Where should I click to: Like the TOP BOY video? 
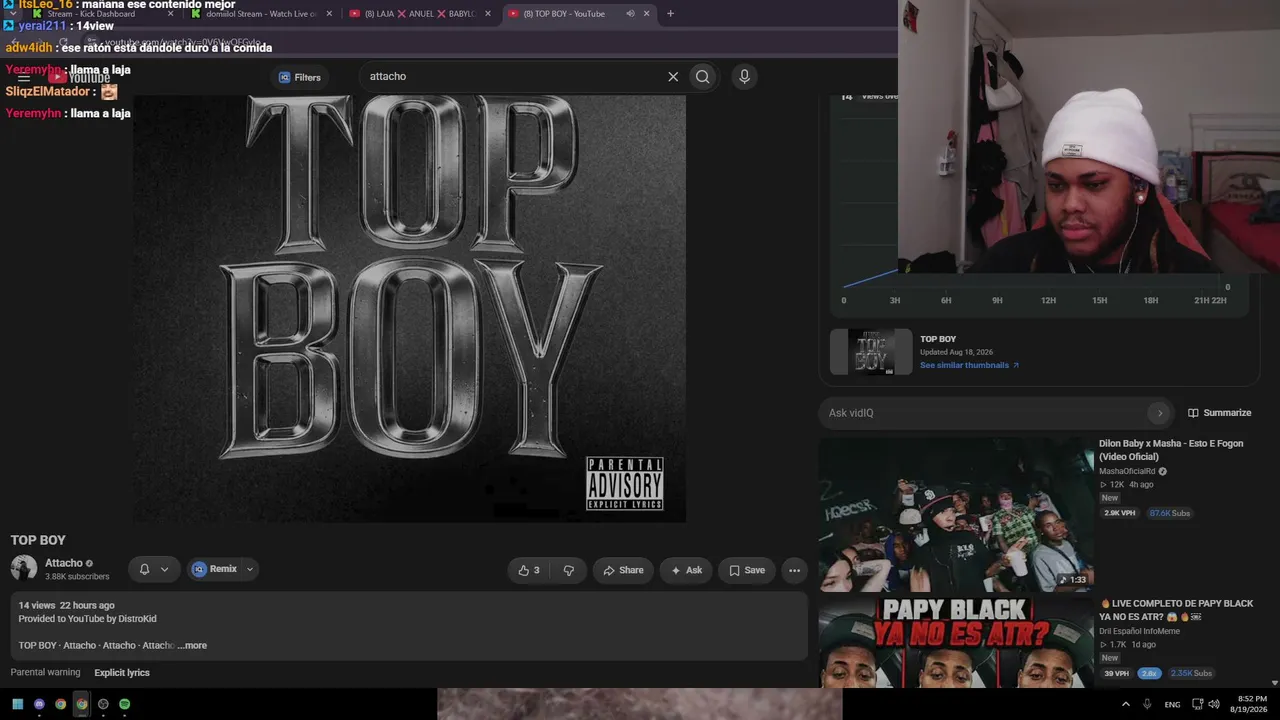tap(529, 570)
